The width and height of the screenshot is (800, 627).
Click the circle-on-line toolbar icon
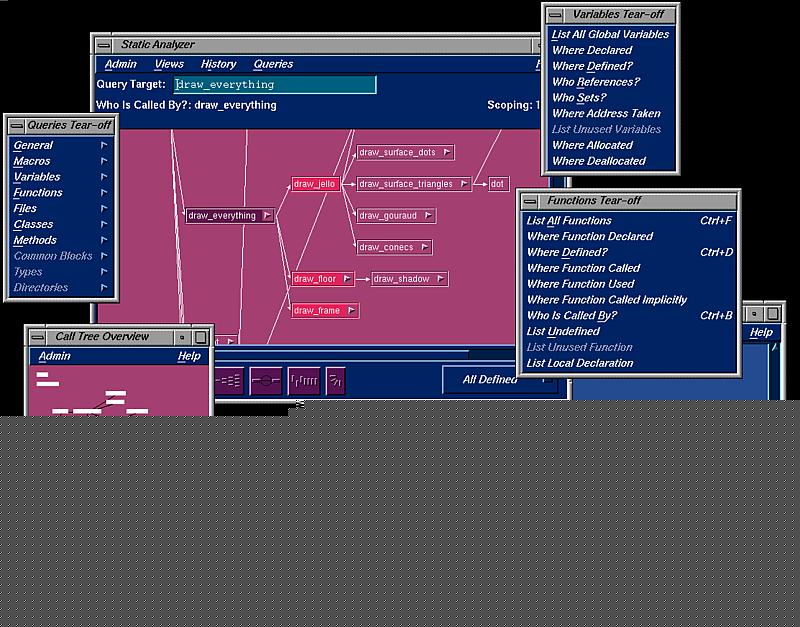[x=266, y=381]
